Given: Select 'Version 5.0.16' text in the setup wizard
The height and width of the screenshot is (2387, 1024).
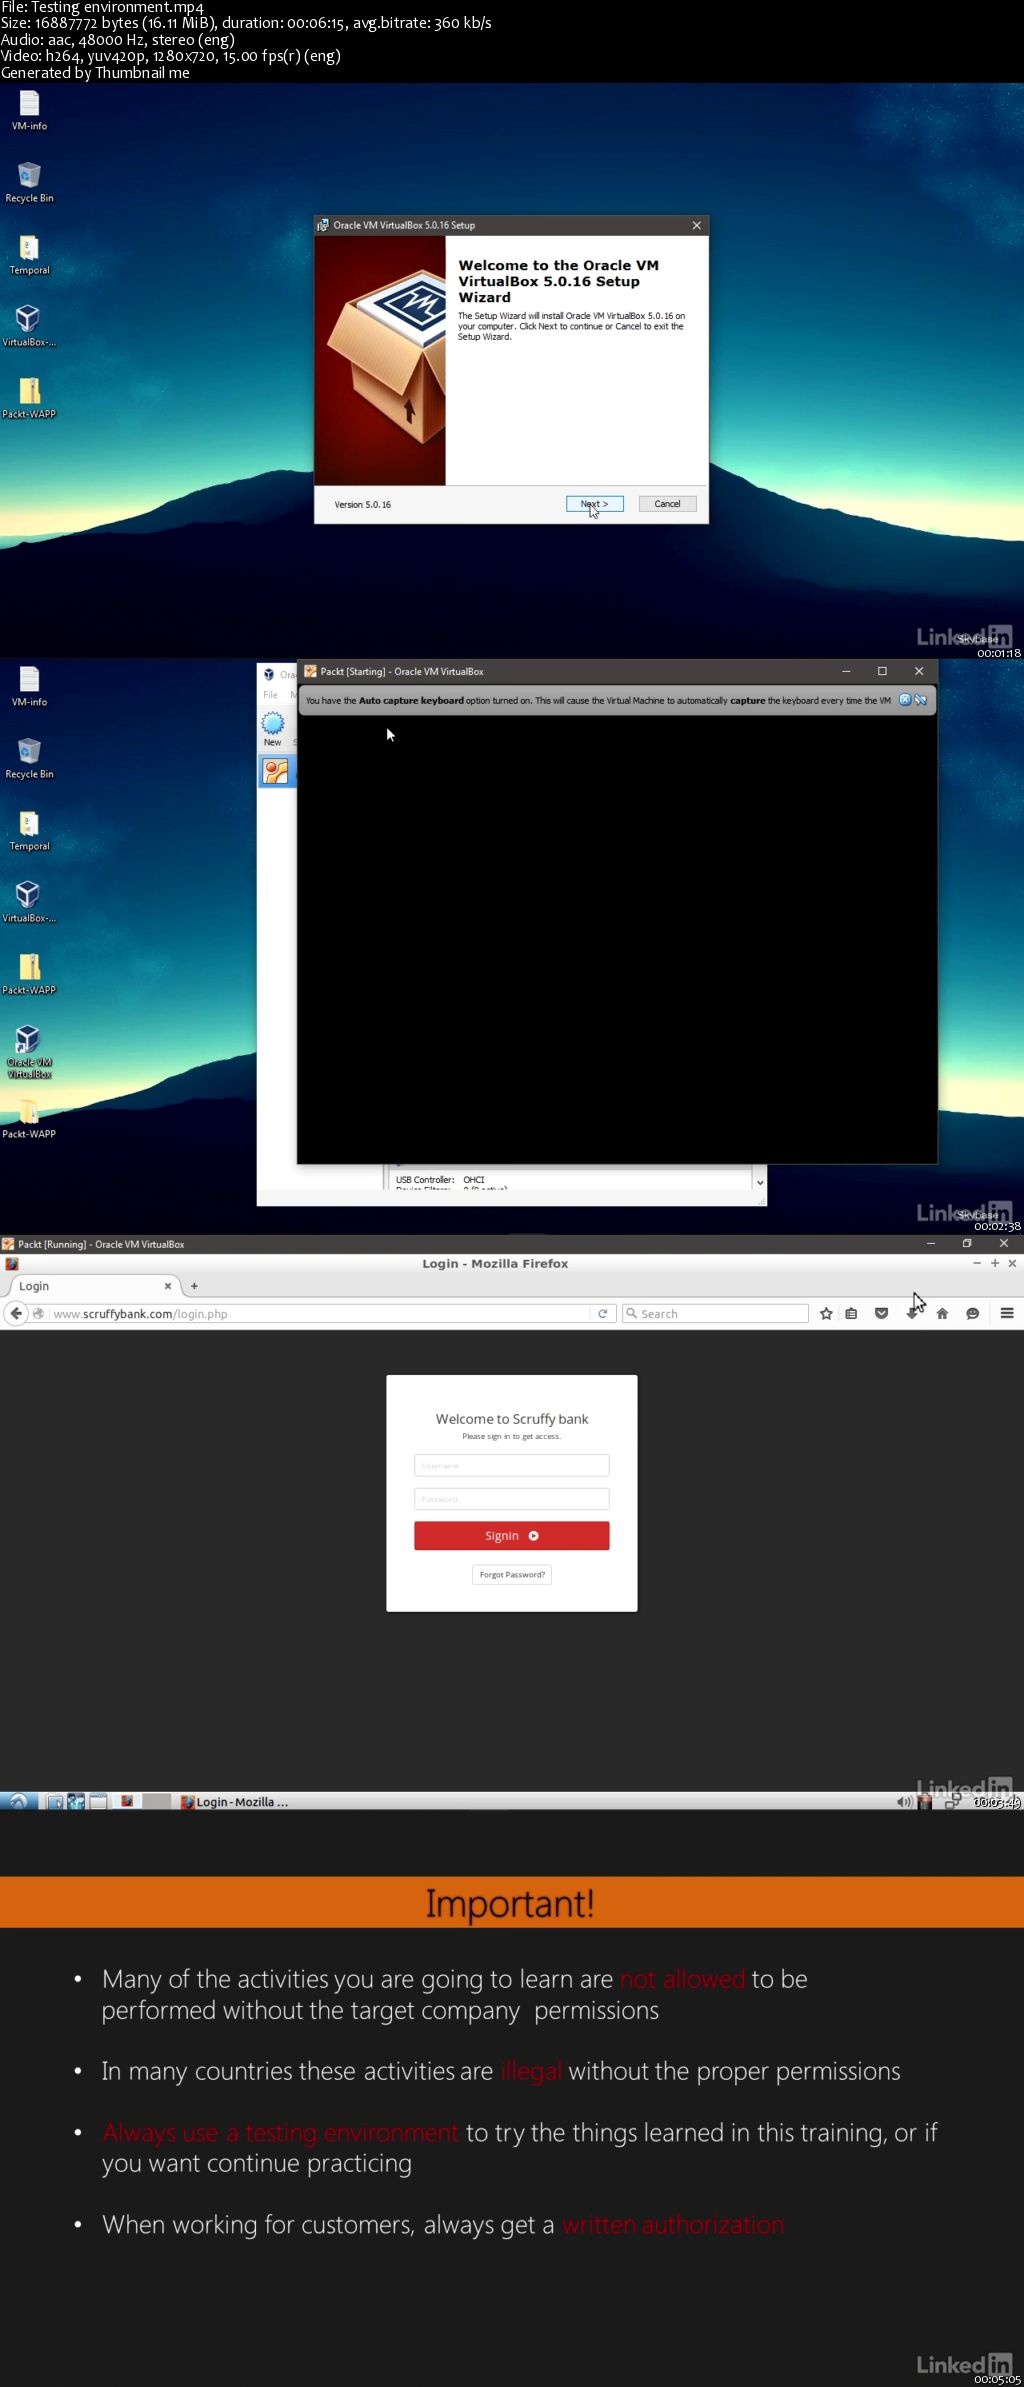Looking at the screenshot, I should pos(362,505).
